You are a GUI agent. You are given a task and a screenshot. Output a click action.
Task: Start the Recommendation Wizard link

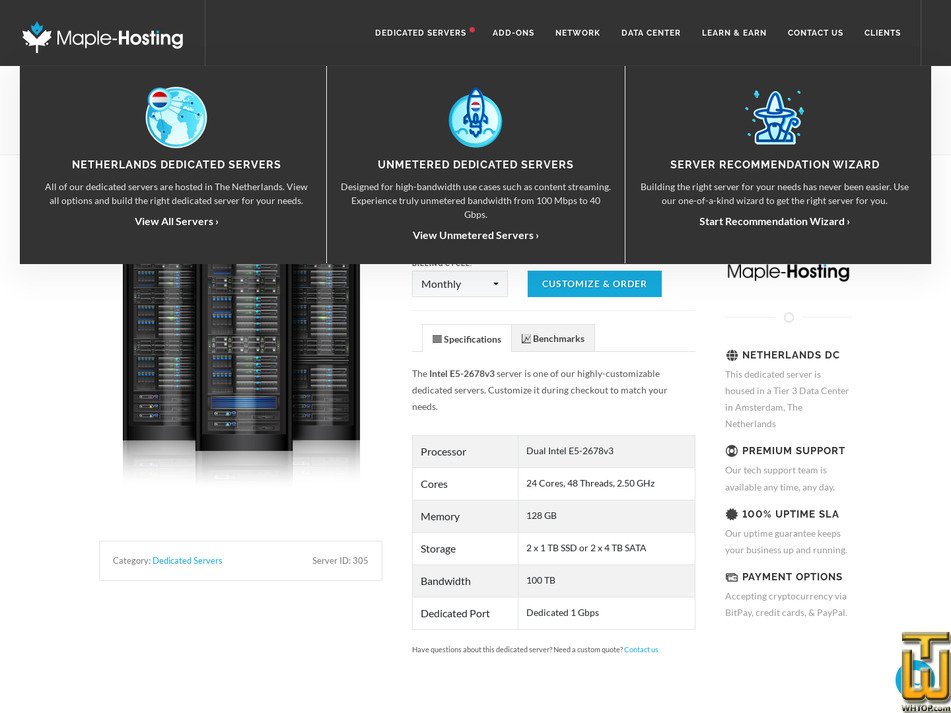pyautogui.click(x=775, y=221)
